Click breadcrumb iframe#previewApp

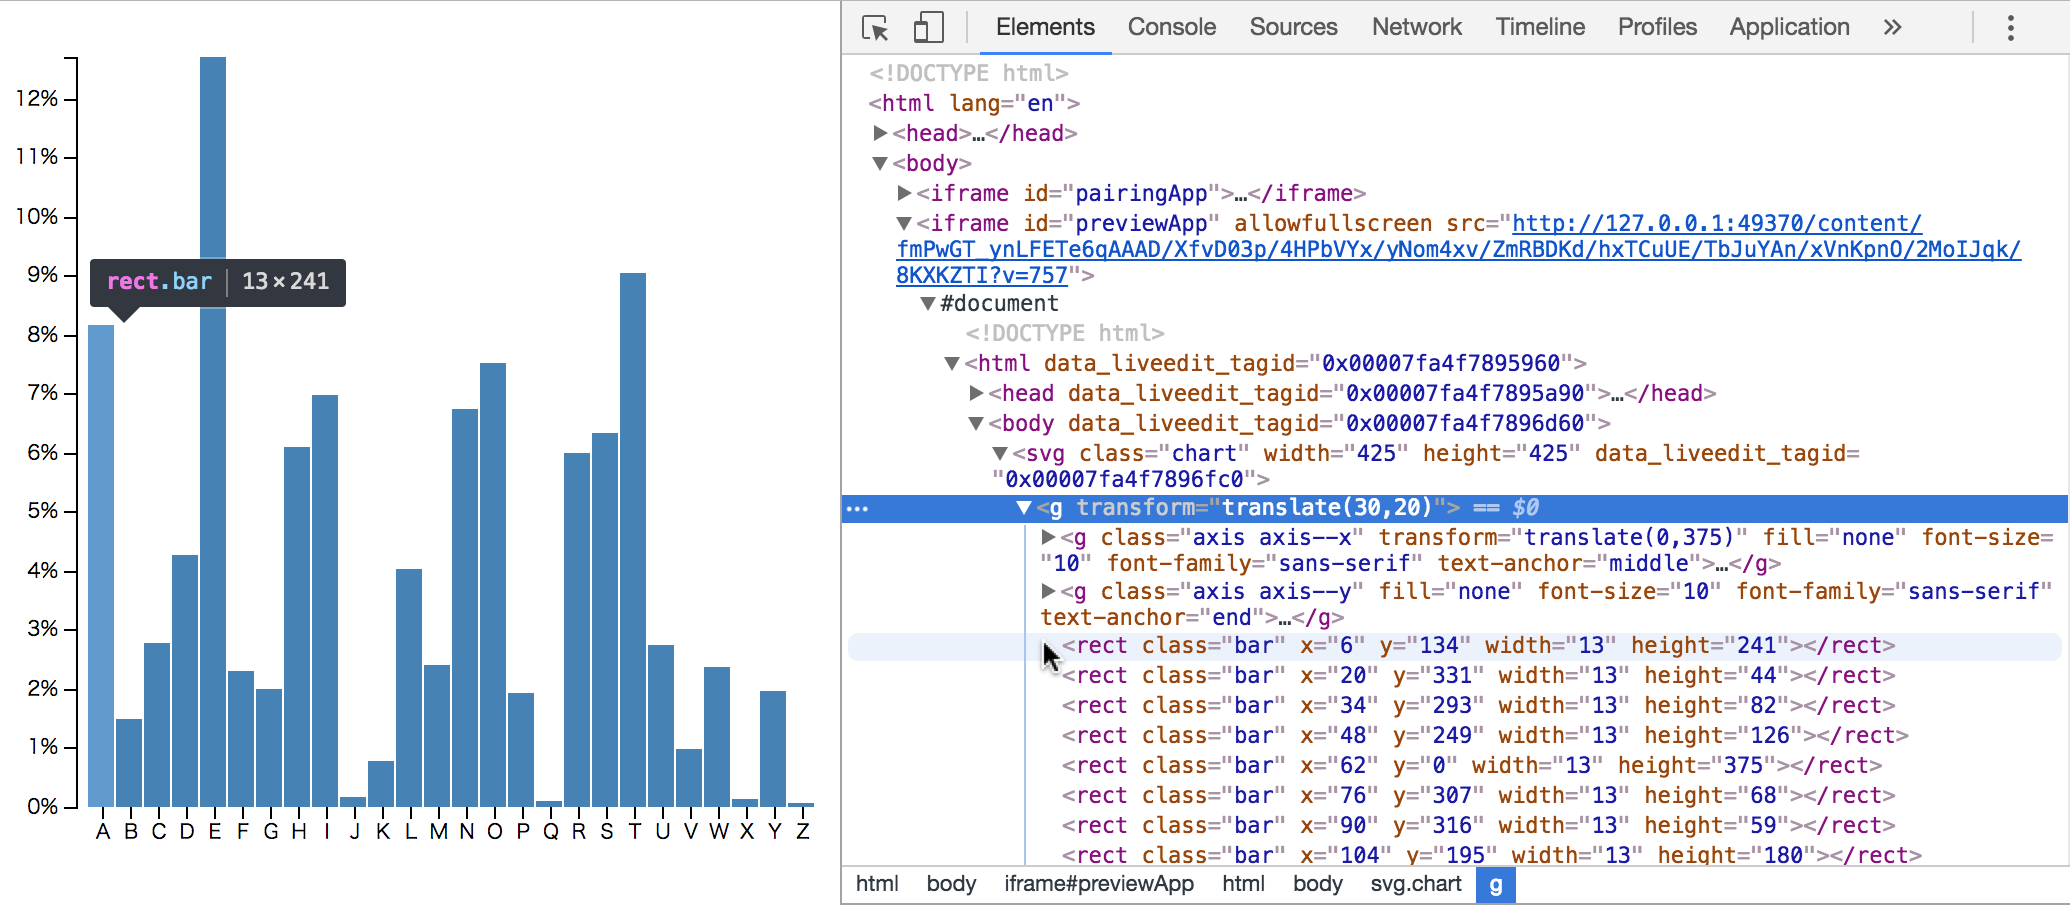tap(1099, 884)
